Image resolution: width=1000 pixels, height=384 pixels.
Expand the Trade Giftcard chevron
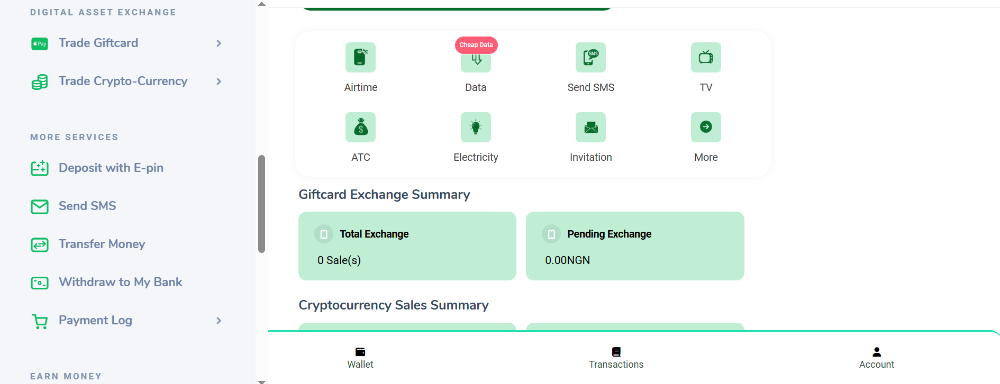pyautogui.click(x=219, y=43)
